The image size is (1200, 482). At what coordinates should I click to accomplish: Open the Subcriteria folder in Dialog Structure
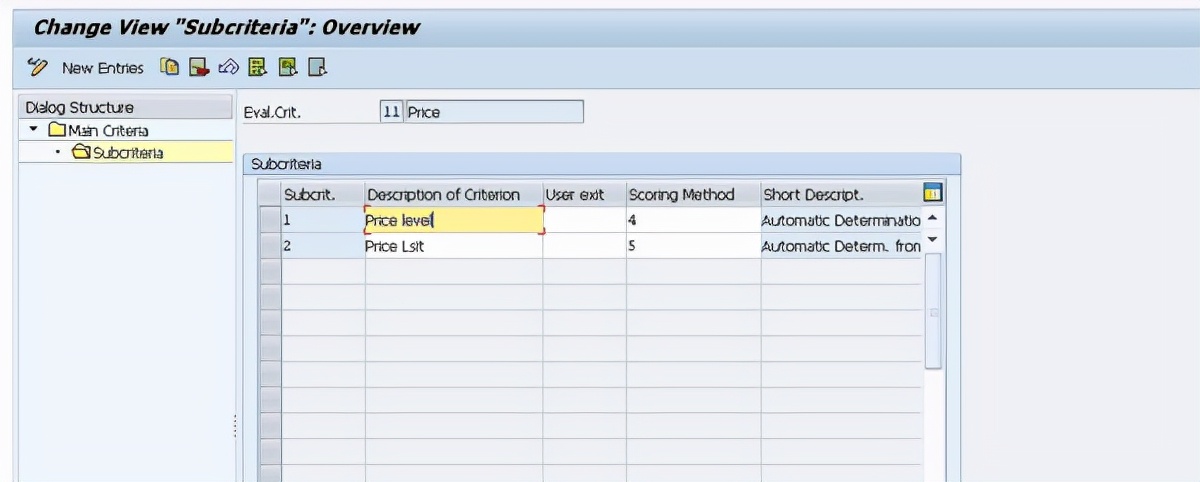pos(118,153)
